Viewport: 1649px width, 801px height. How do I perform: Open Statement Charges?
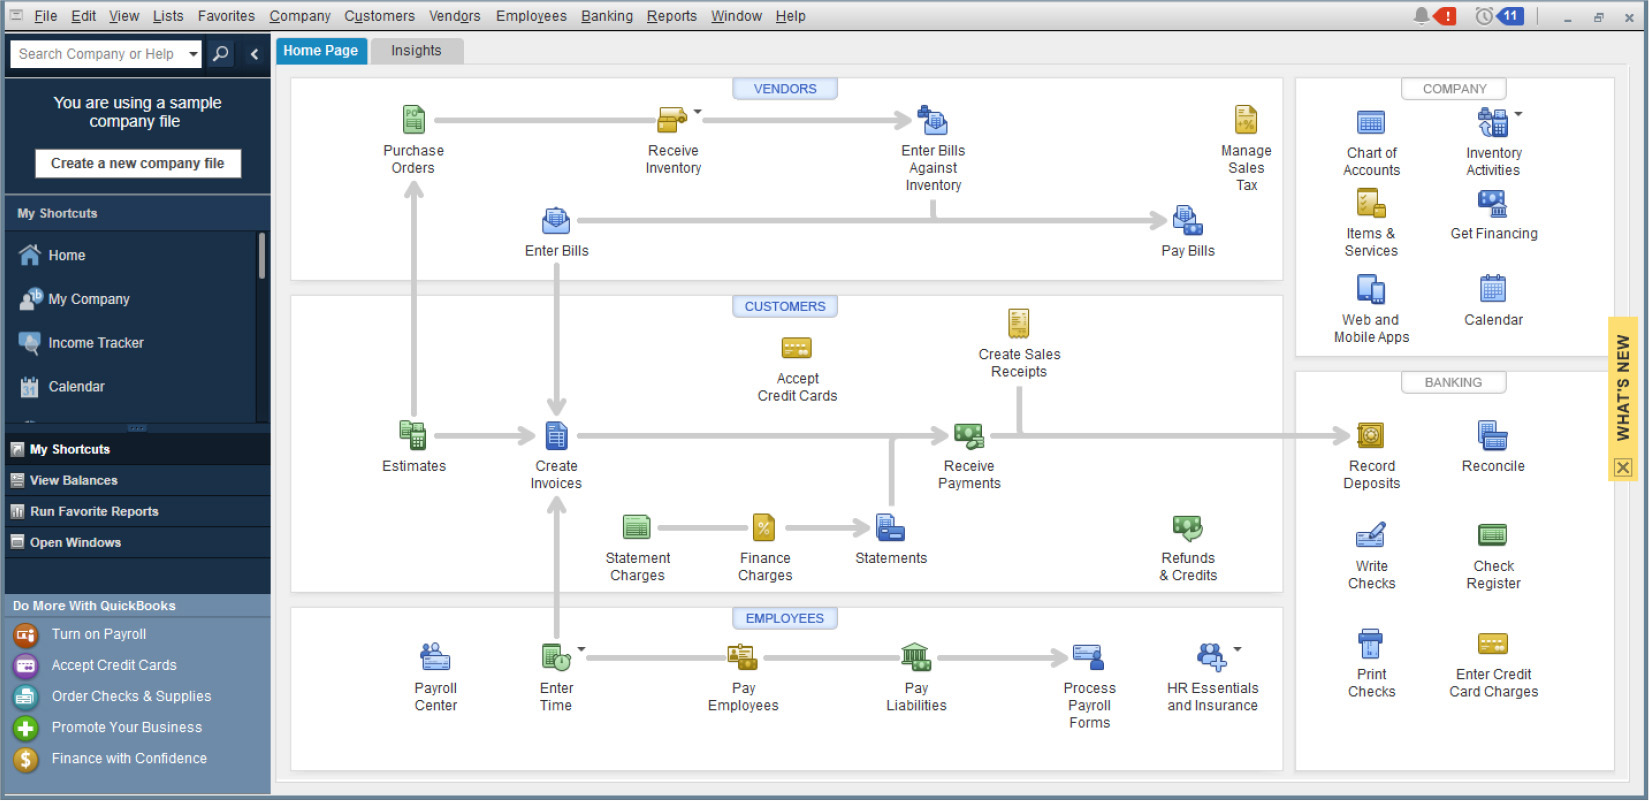(637, 527)
